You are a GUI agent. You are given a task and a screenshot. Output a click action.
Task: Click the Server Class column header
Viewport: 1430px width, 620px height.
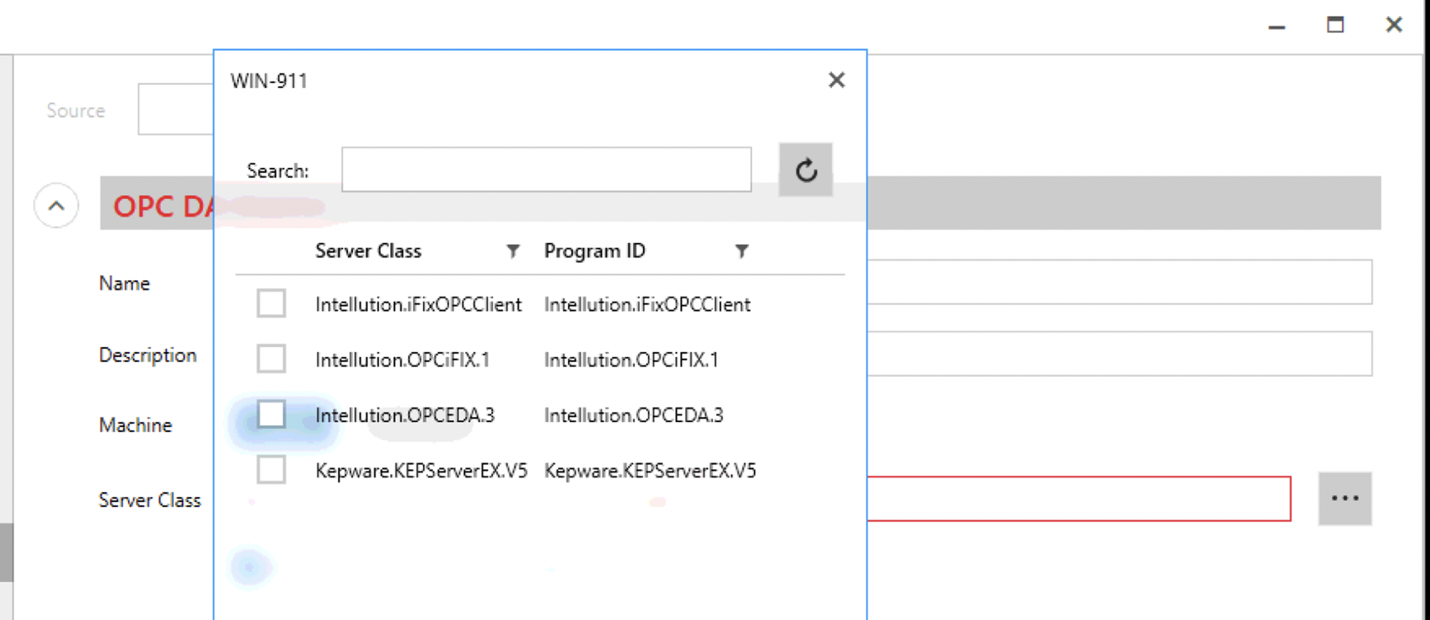coord(368,251)
